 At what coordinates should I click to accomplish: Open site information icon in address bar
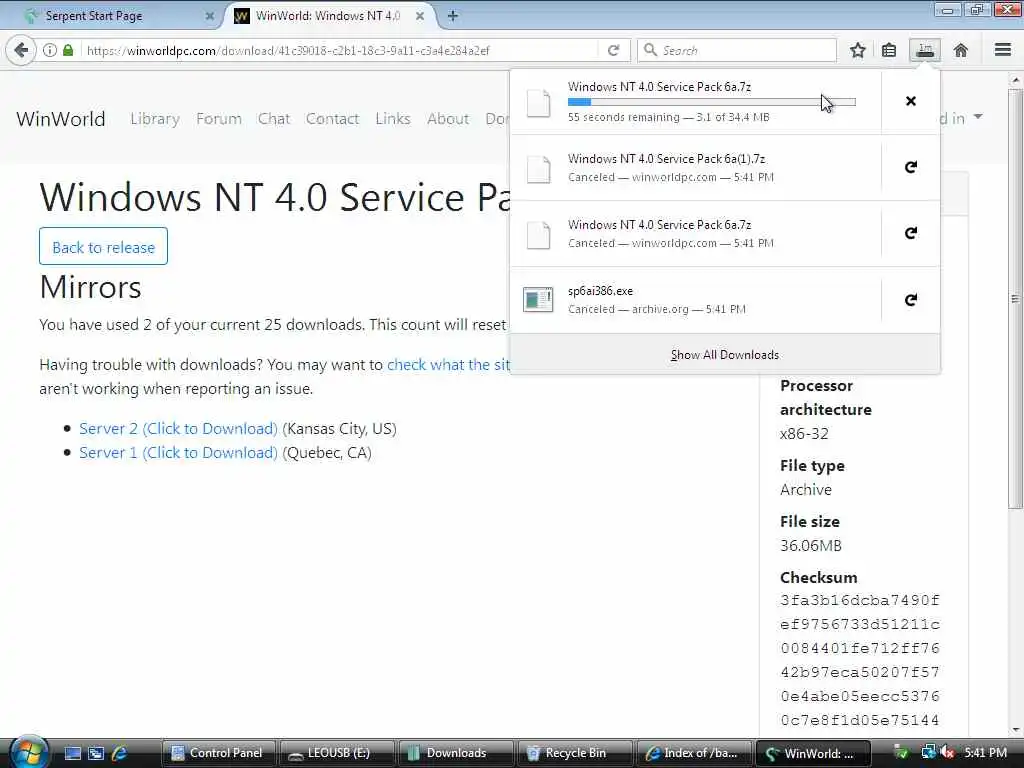point(50,50)
